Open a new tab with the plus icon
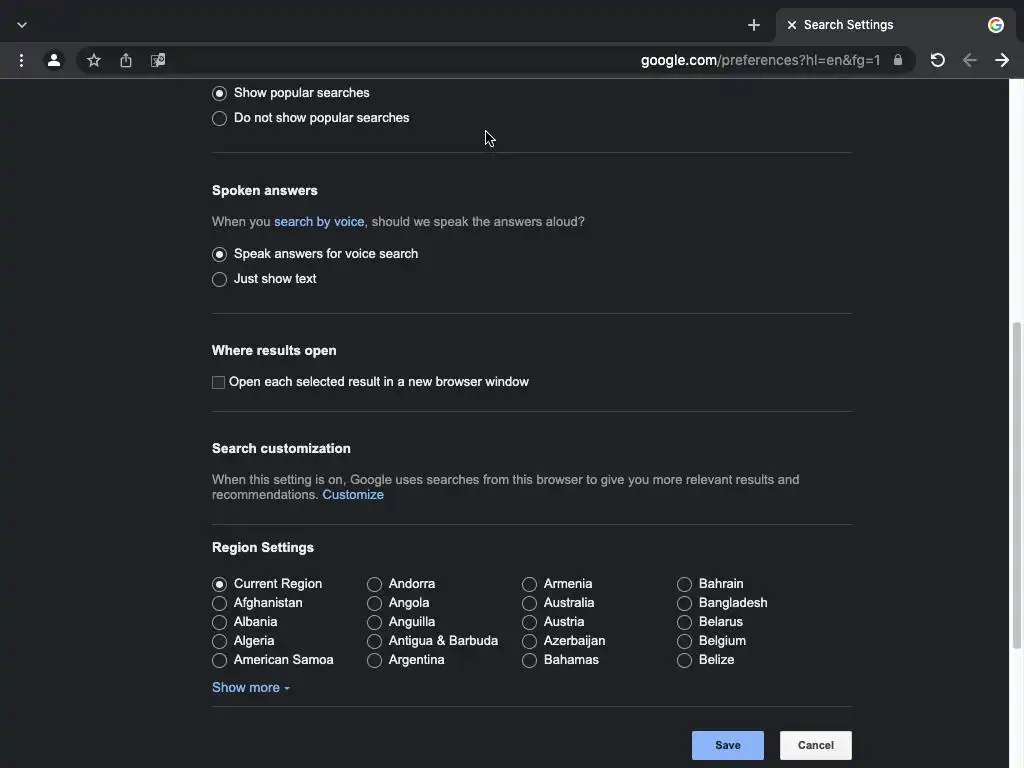Image resolution: width=1024 pixels, height=768 pixels. coord(754,25)
